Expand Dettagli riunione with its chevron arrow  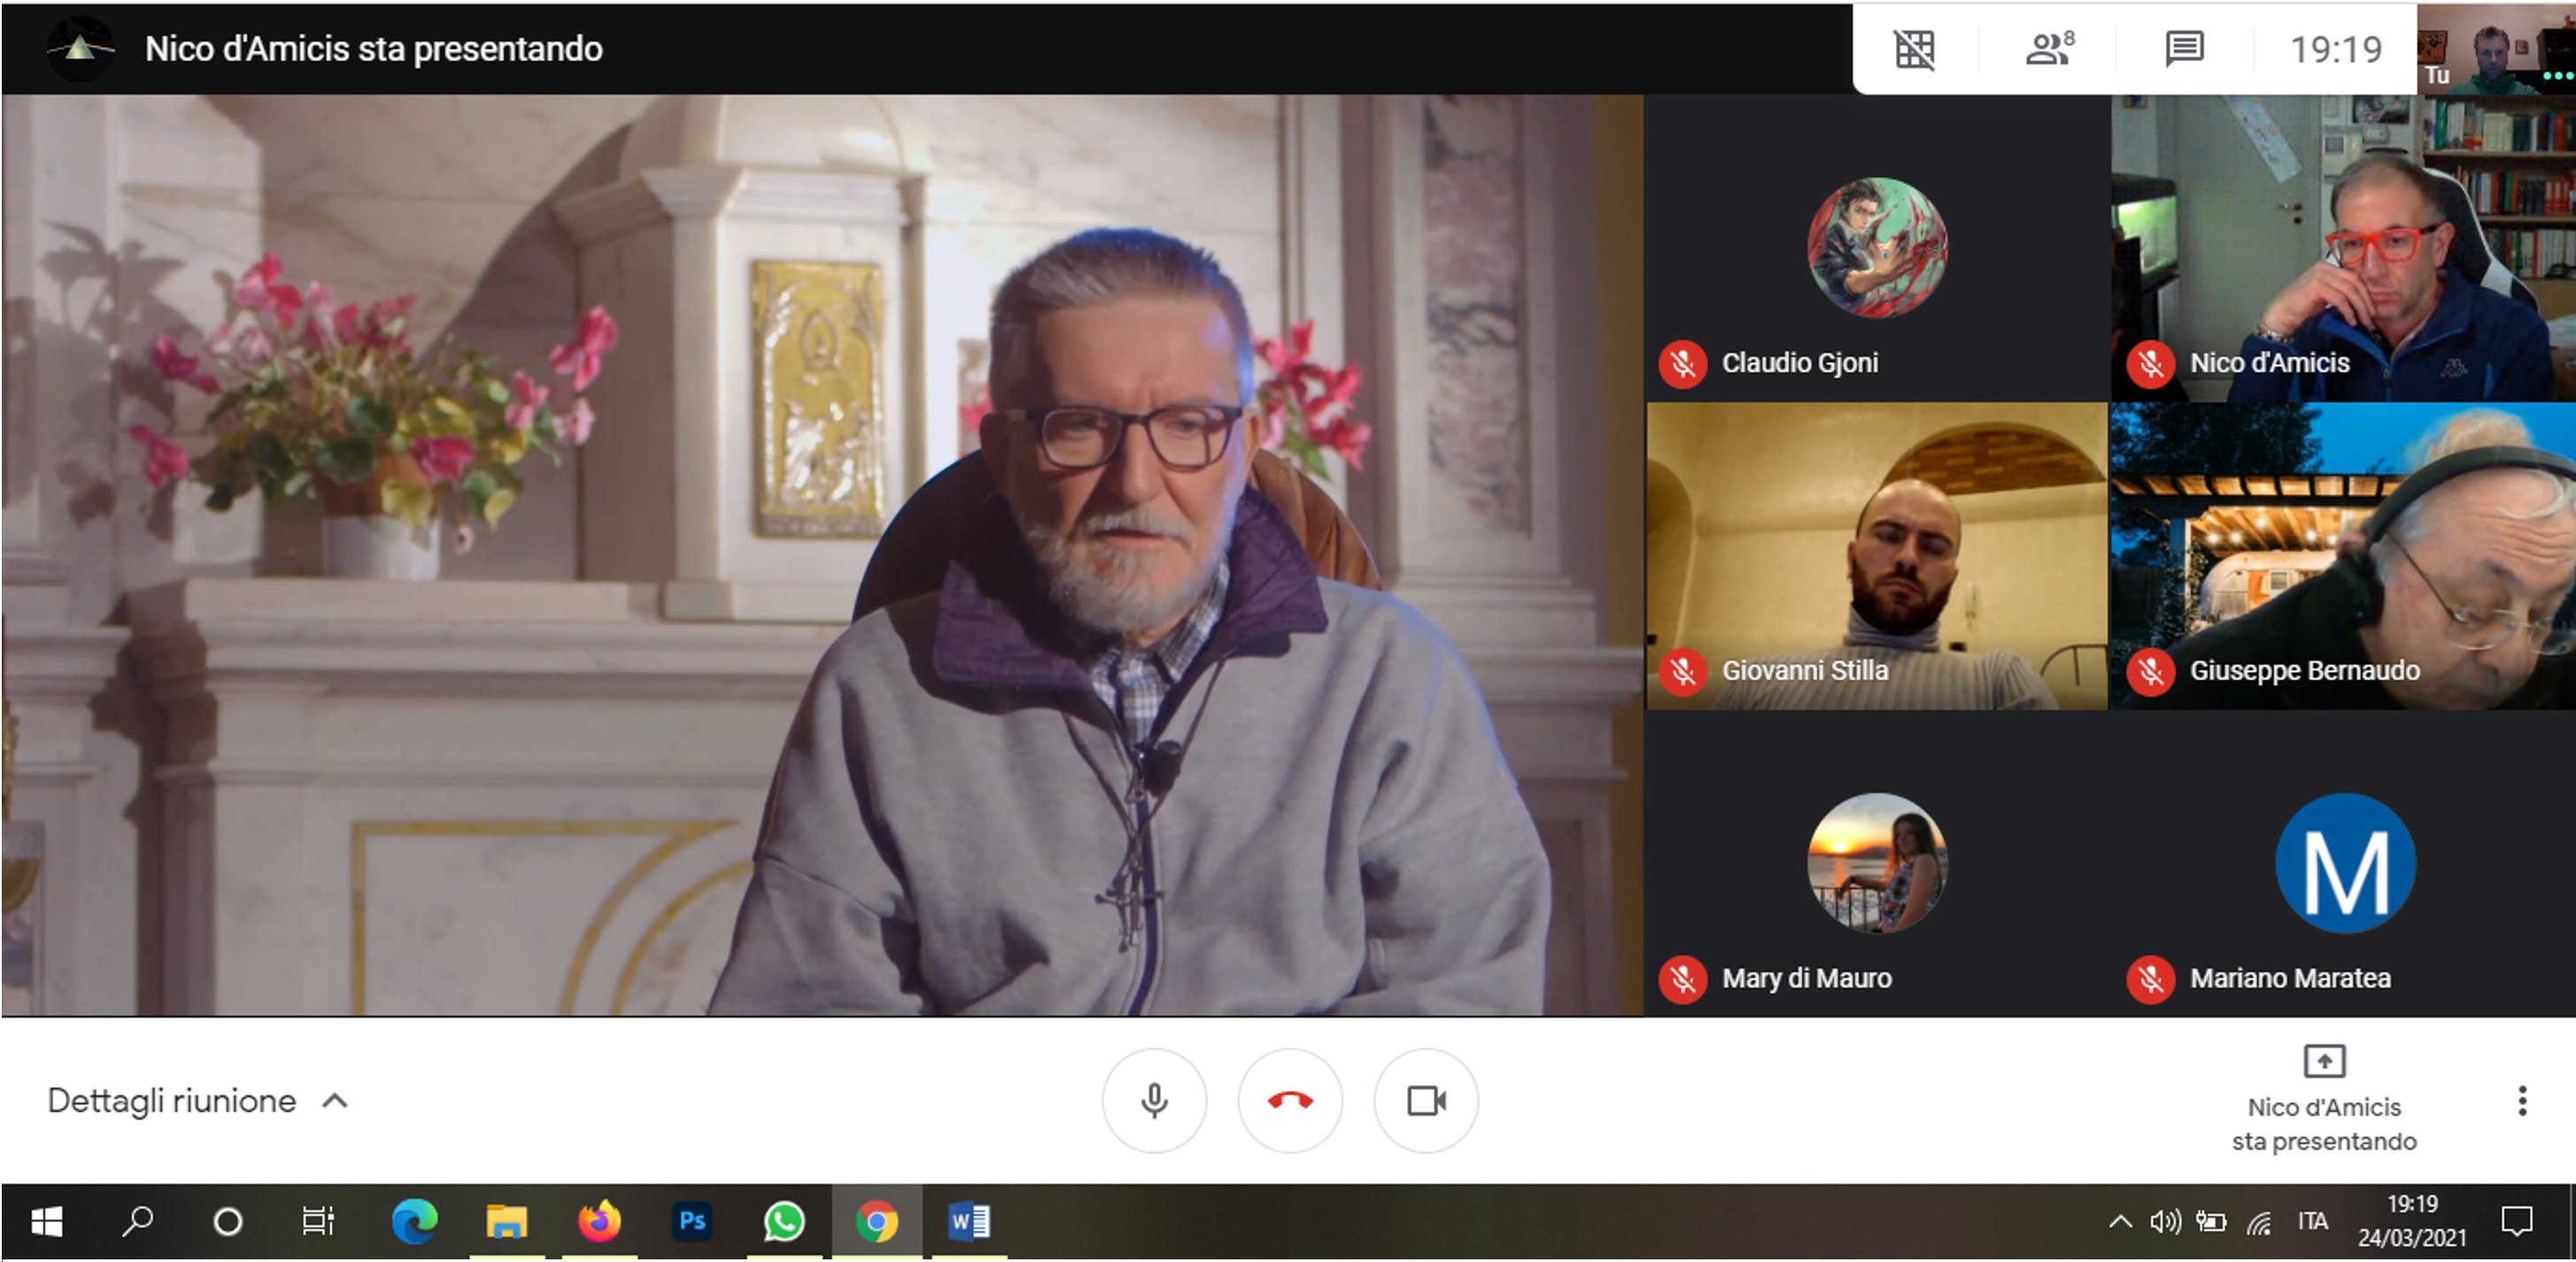tap(335, 1101)
